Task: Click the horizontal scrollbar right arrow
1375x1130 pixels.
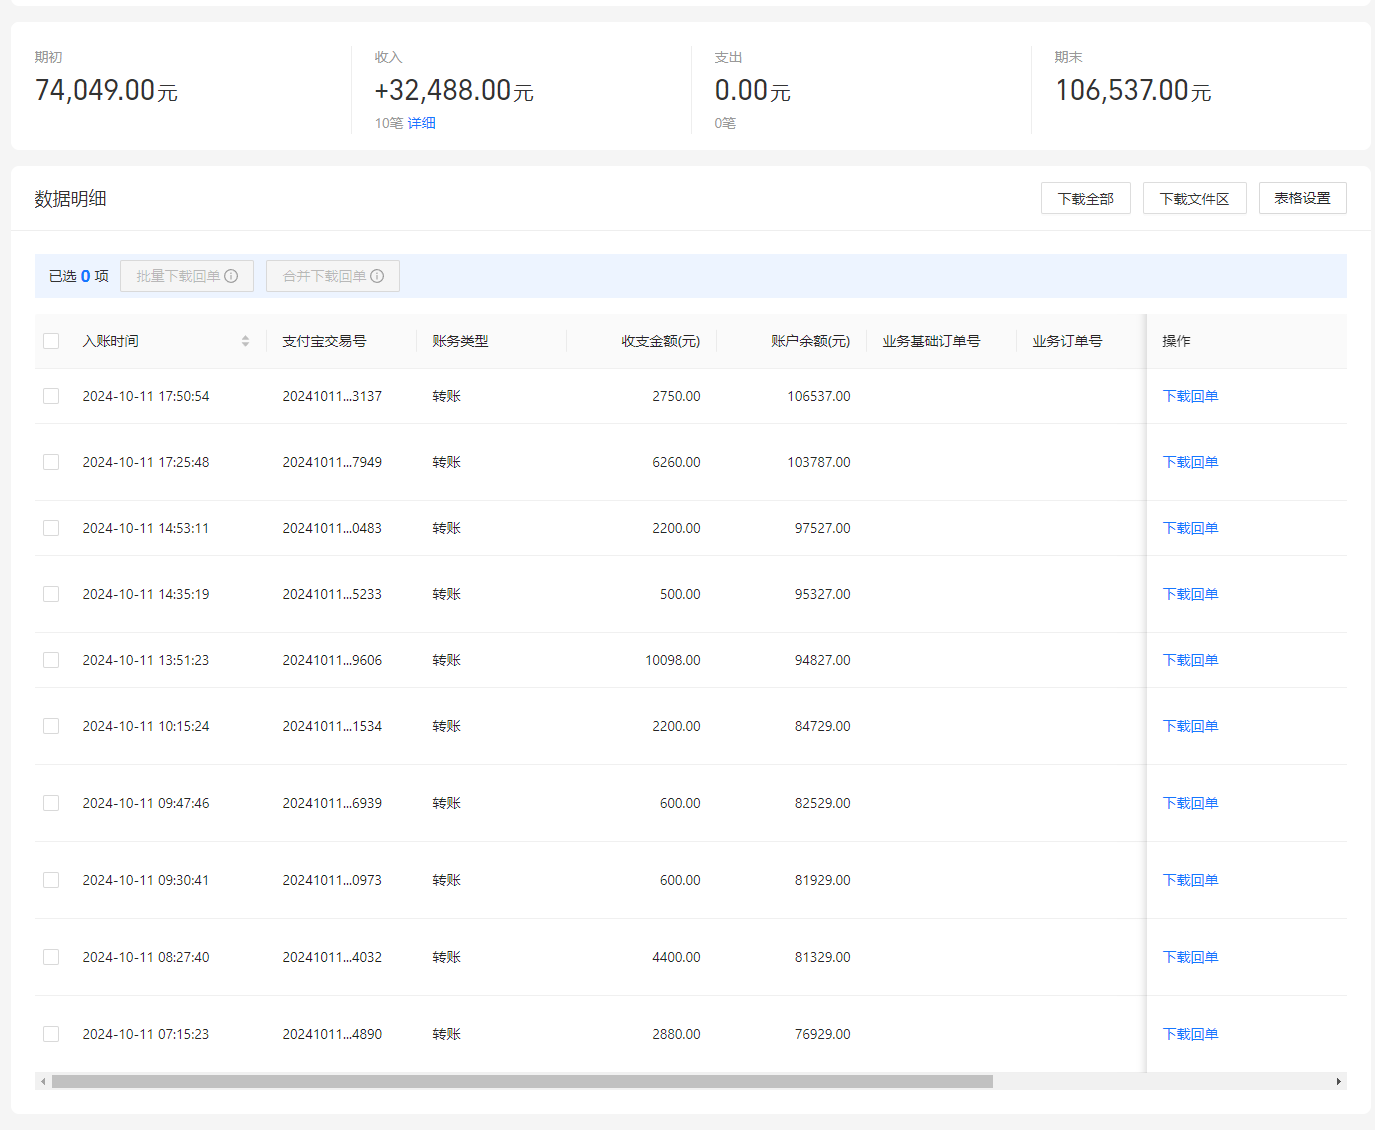Action: pos(1339,1081)
